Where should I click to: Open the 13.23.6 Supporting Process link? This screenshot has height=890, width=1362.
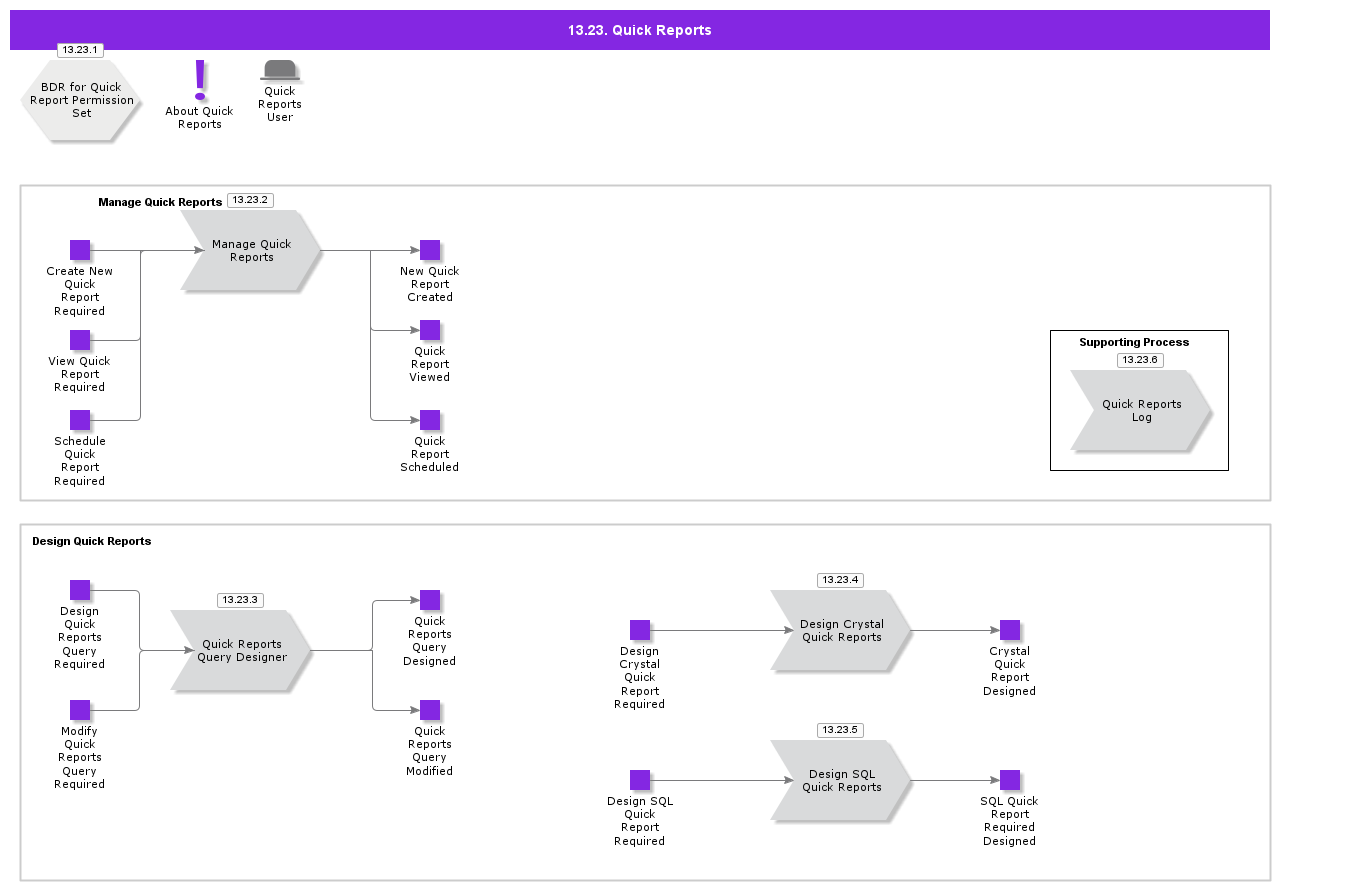pyautogui.click(x=1140, y=360)
